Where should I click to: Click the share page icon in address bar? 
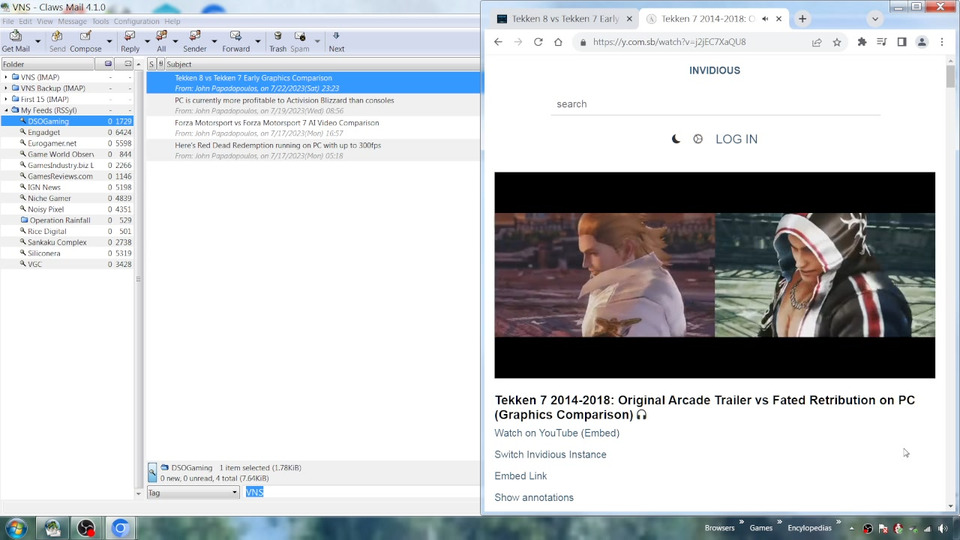pyautogui.click(x=817, y=42)
